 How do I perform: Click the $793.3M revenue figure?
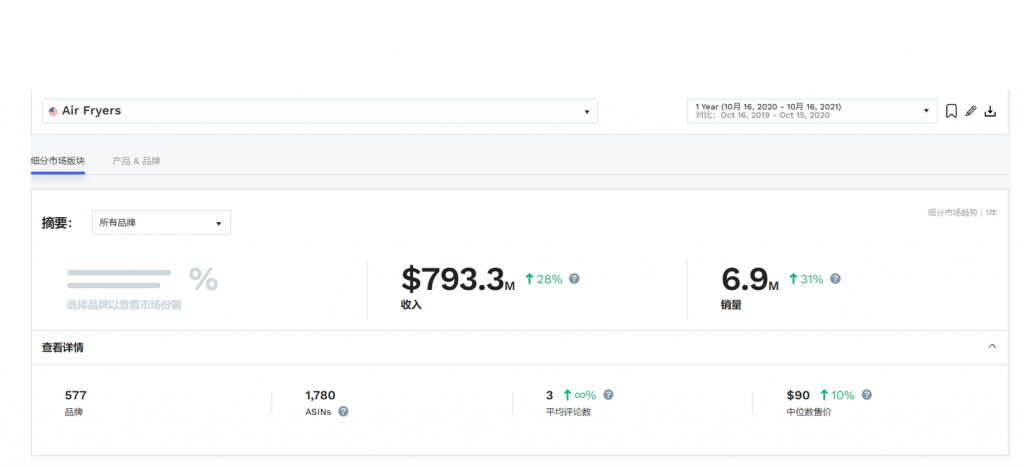(458, 279)
